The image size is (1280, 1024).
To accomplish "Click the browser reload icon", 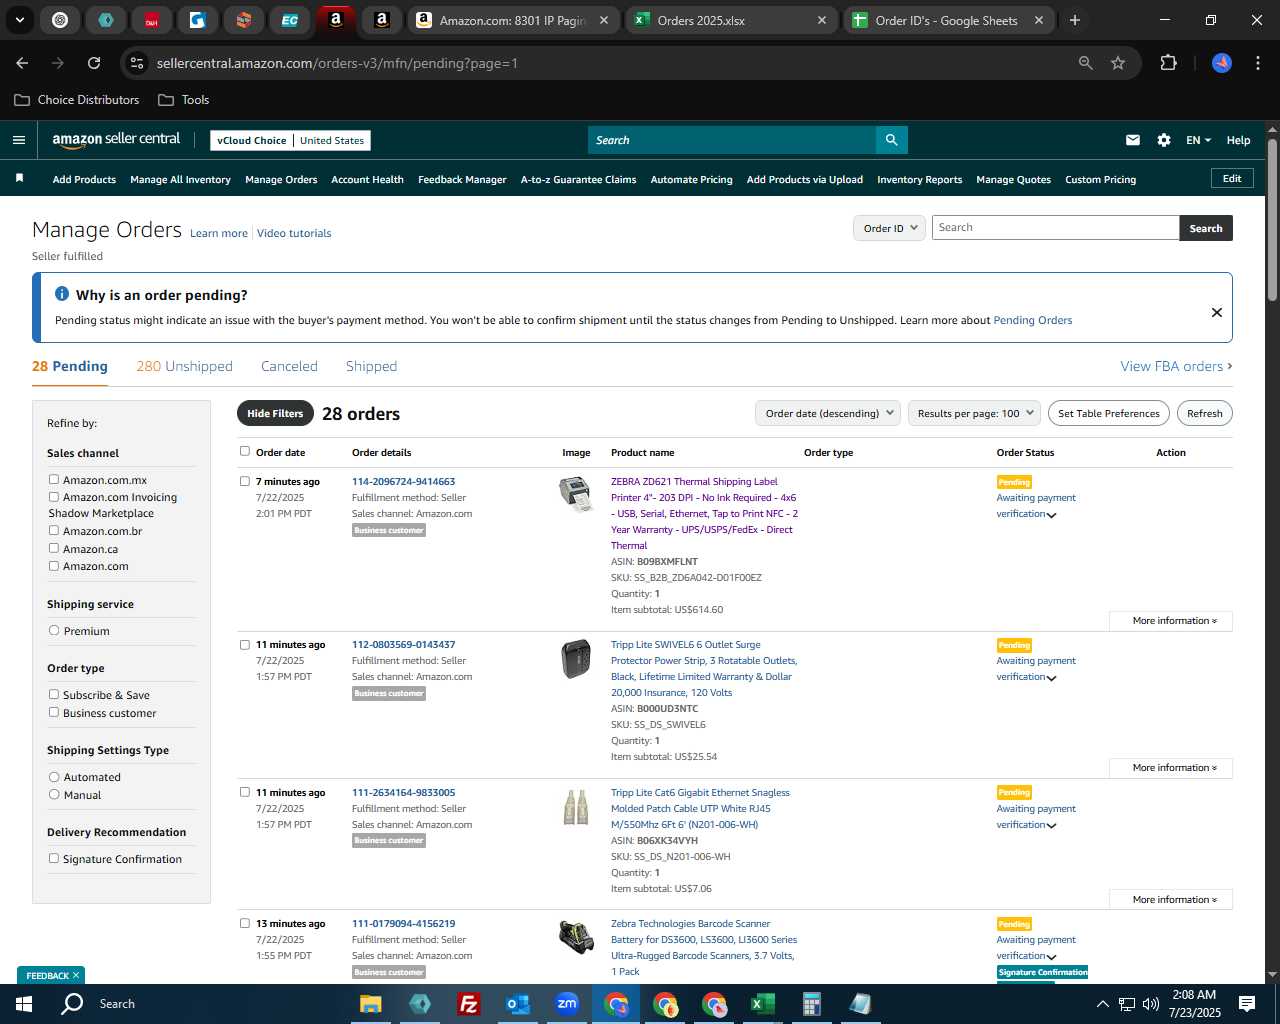I will click(94, 63).
